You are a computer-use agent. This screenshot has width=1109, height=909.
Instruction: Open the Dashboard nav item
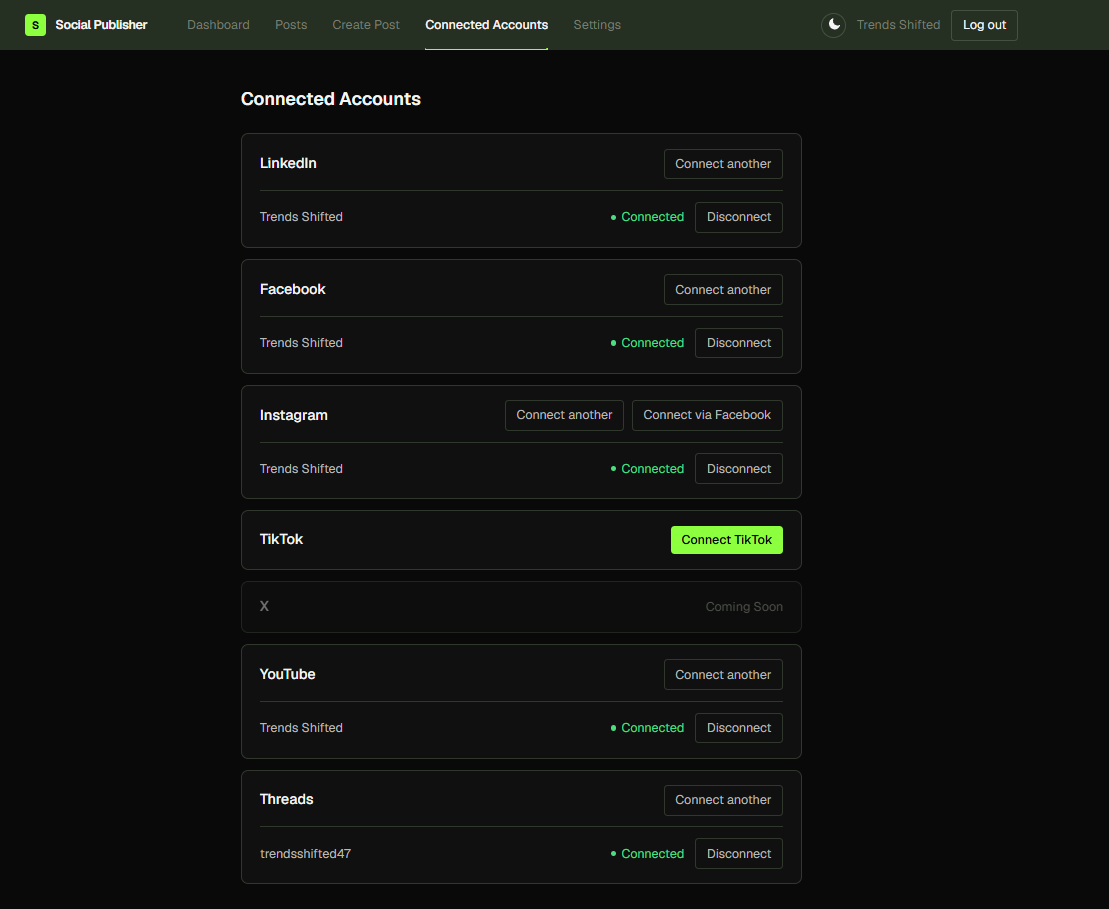(x=218, y=25)
